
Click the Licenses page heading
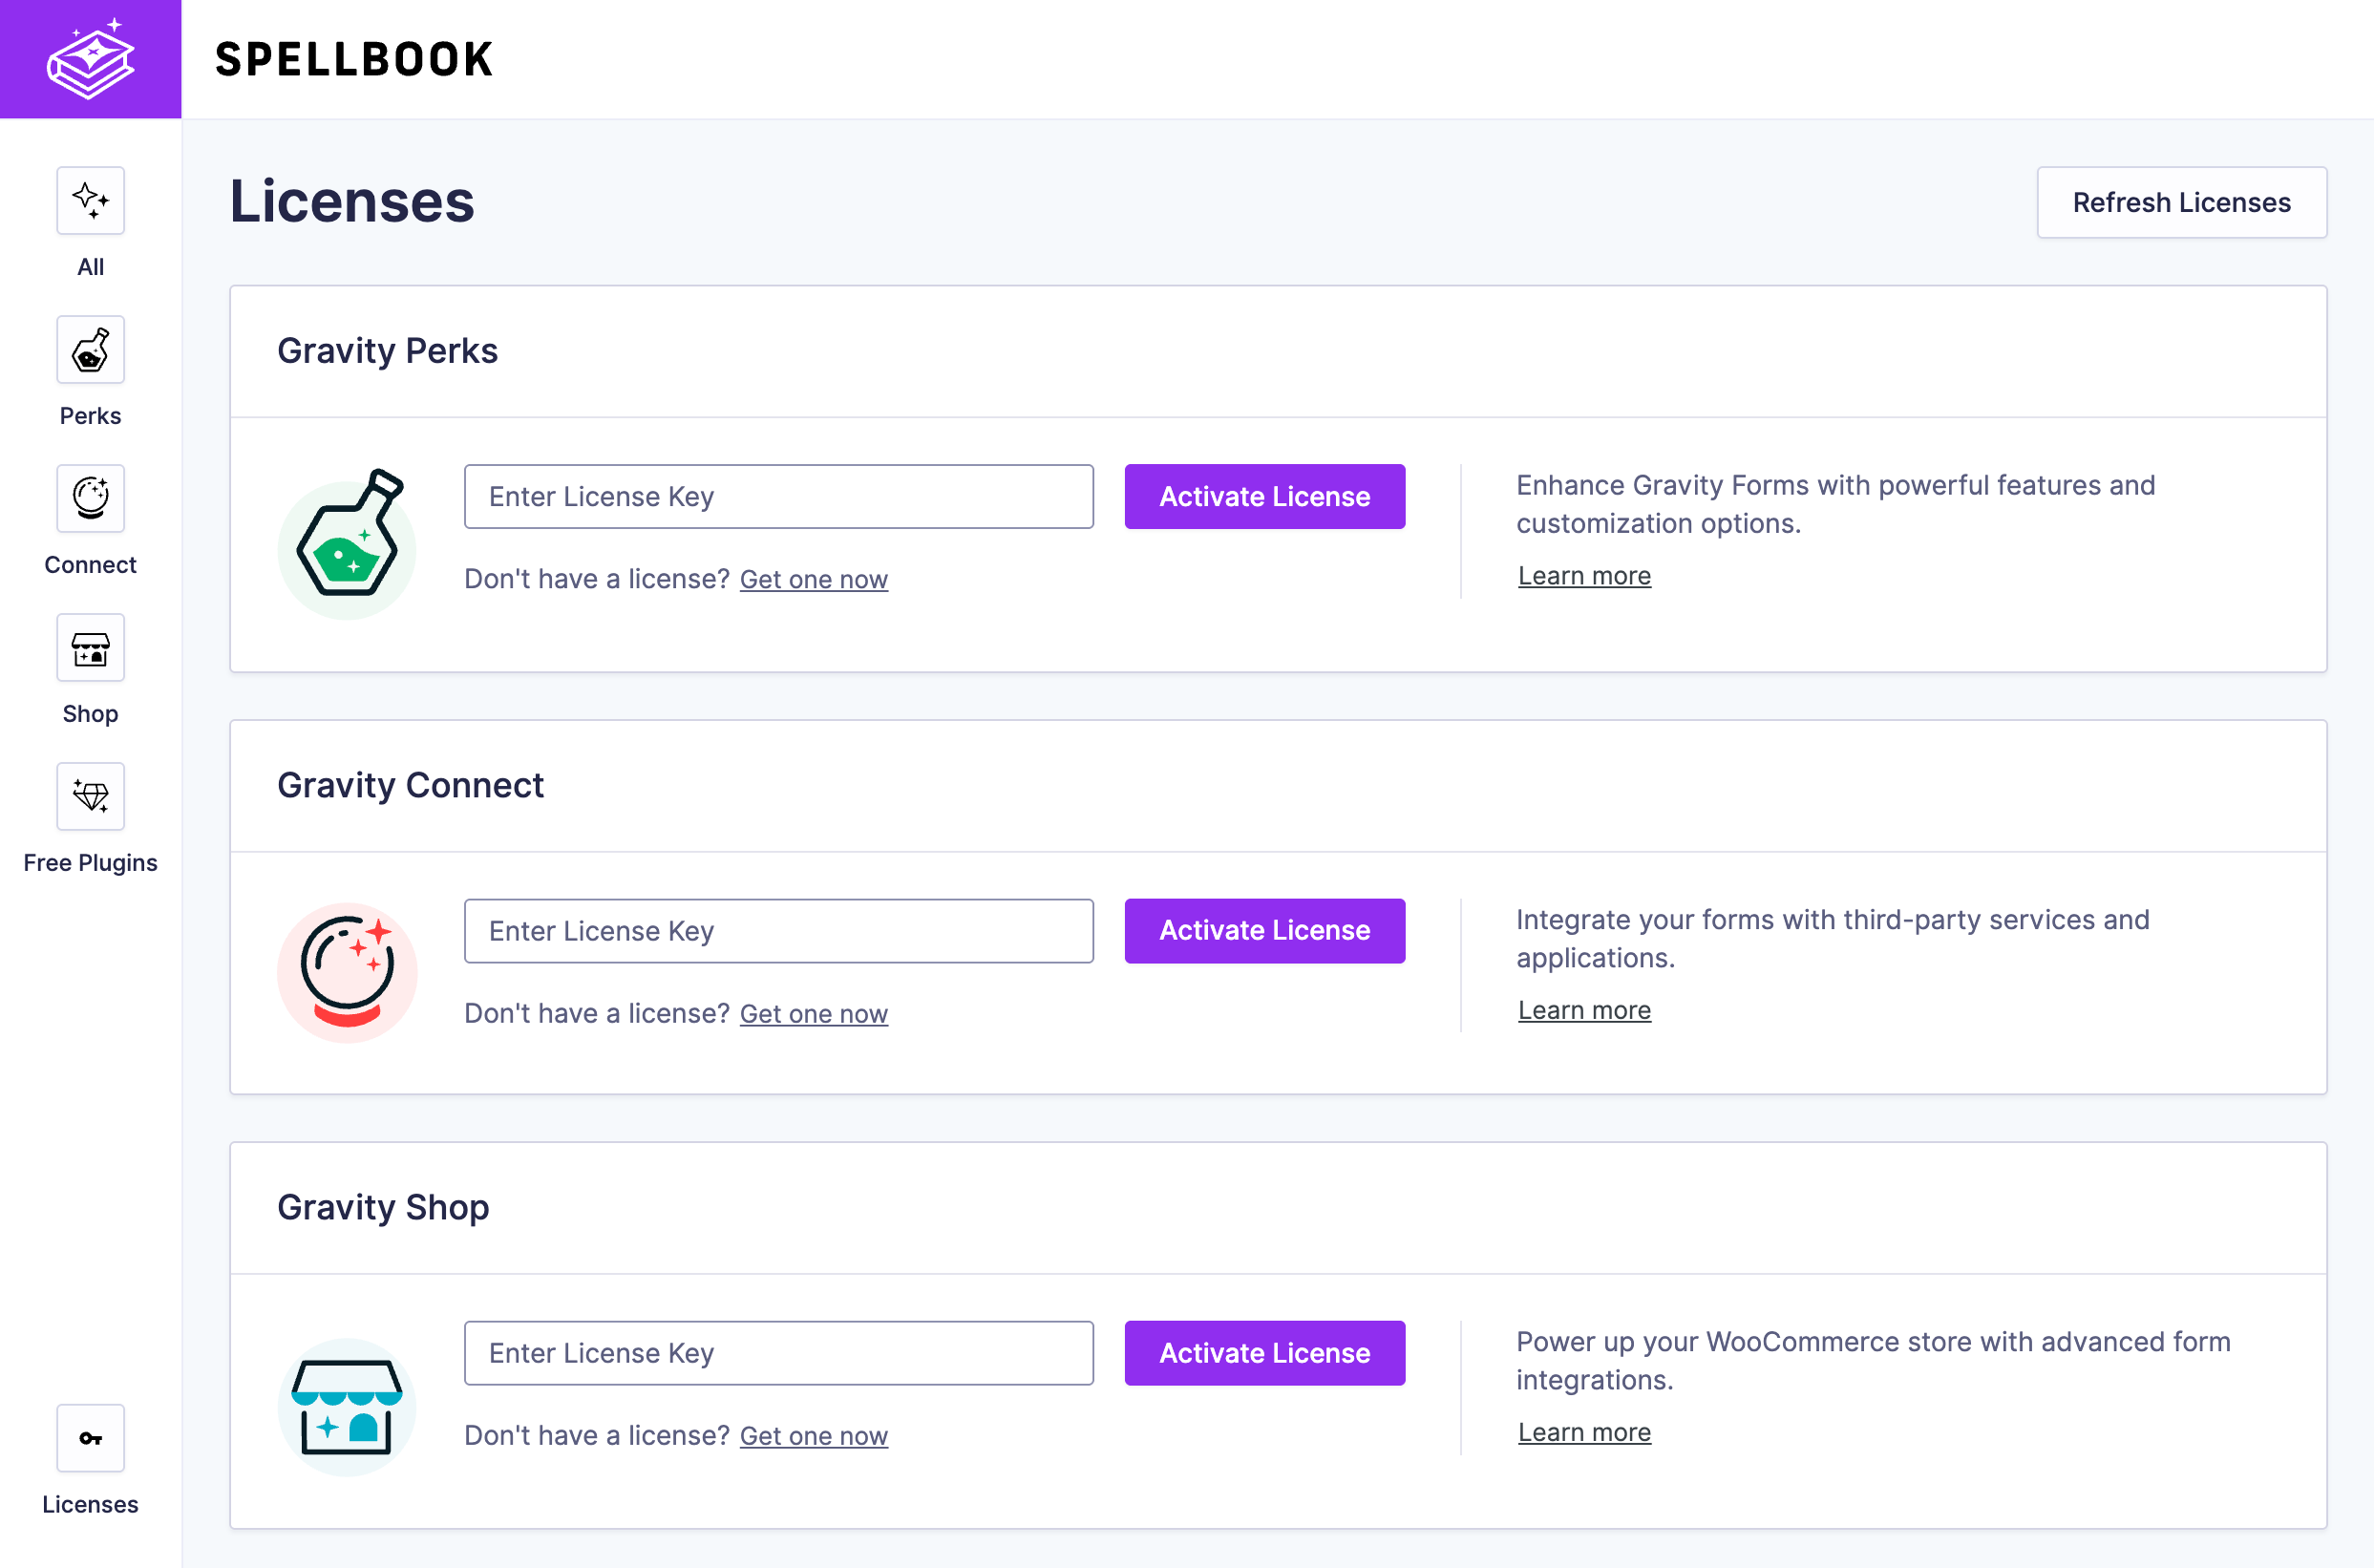click(x=352, y=201)
